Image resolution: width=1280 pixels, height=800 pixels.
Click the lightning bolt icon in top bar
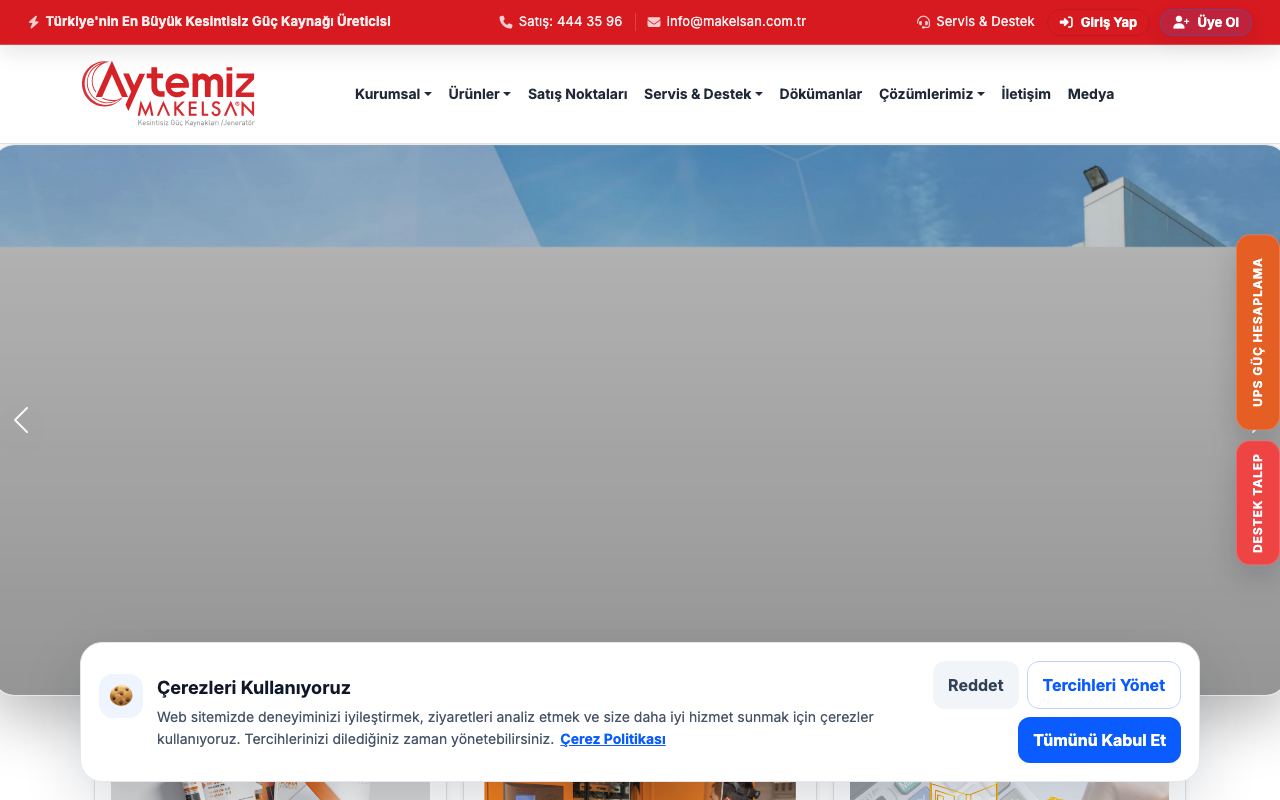click(x=34, y=22)
